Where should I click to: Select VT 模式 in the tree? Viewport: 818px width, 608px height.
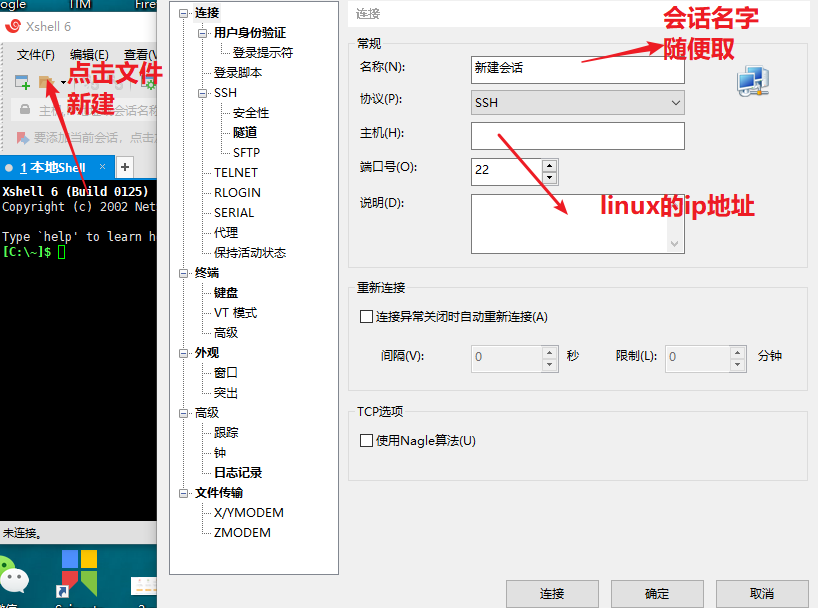click(235, 313)
